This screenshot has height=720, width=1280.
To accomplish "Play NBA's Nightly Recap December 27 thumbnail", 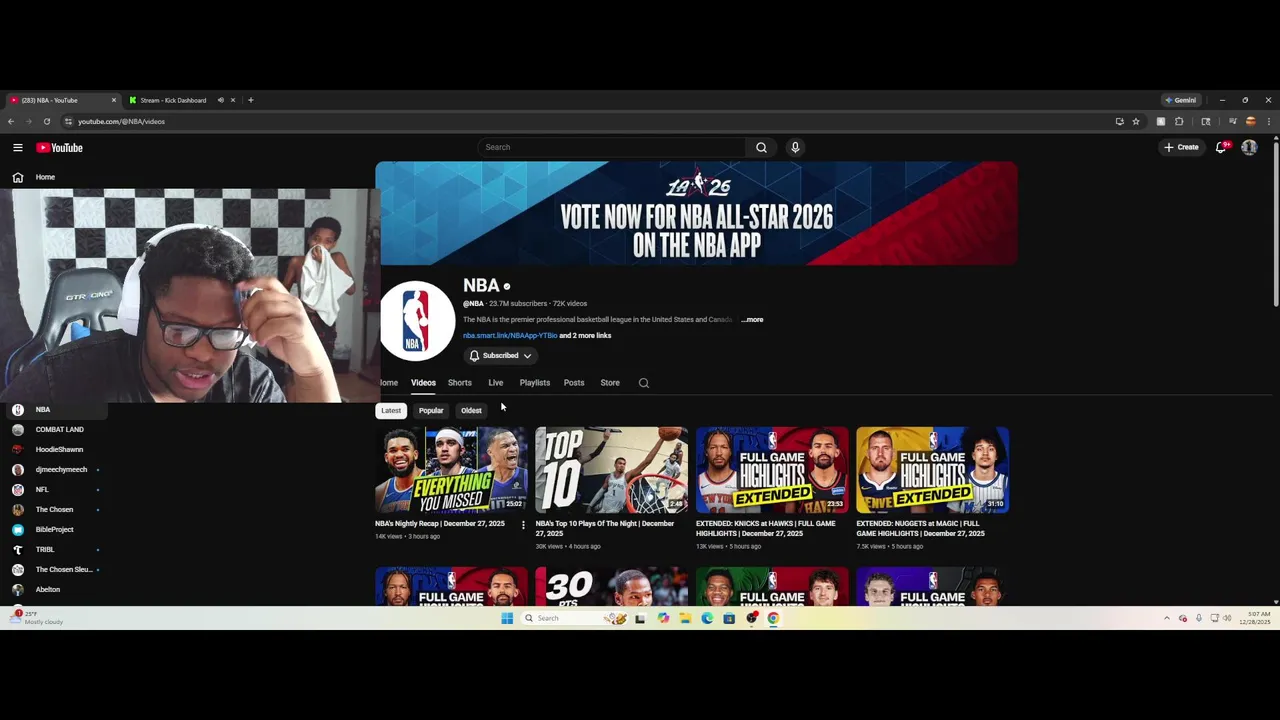I will coord(451,470).
